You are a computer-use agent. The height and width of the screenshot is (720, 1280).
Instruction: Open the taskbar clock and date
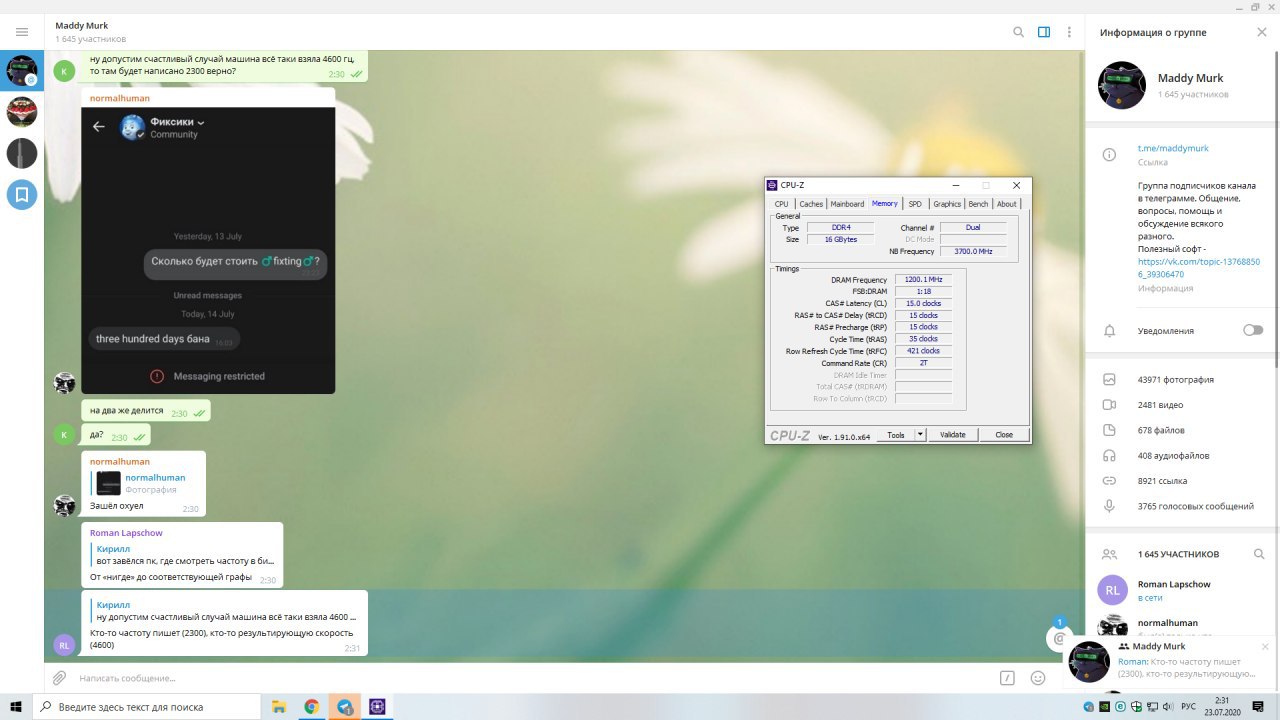click(x=1222, y=707)
